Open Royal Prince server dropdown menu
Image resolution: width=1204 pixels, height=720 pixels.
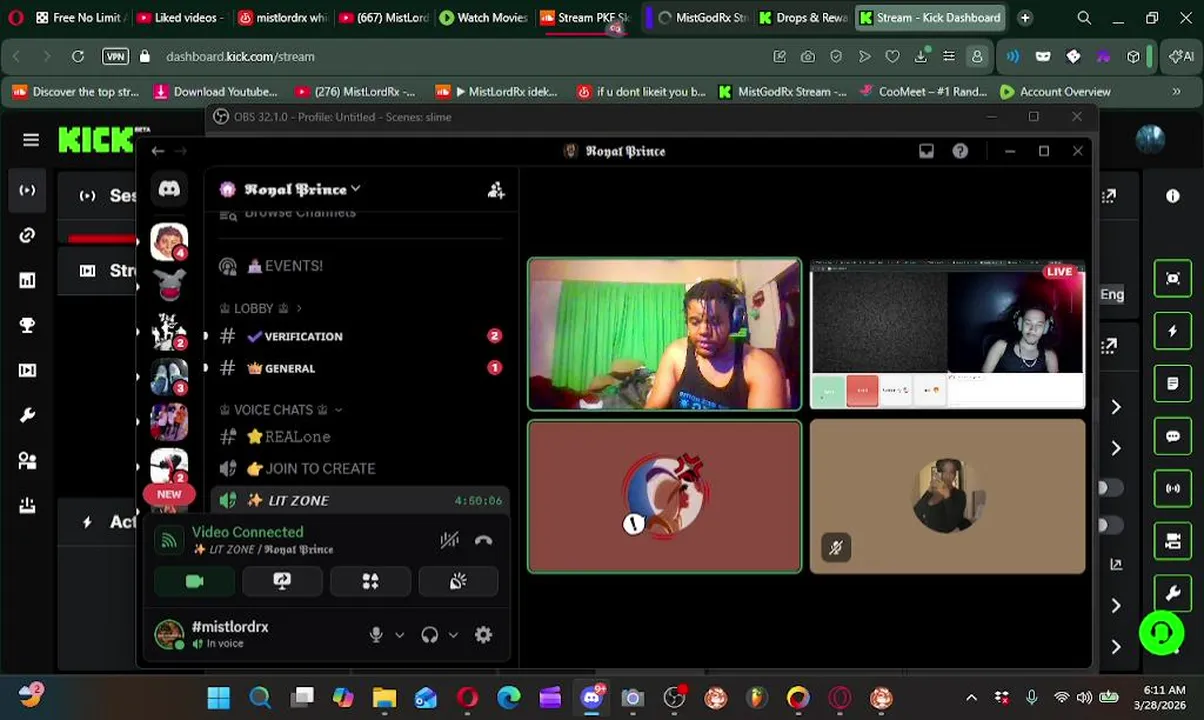point(300,189)
